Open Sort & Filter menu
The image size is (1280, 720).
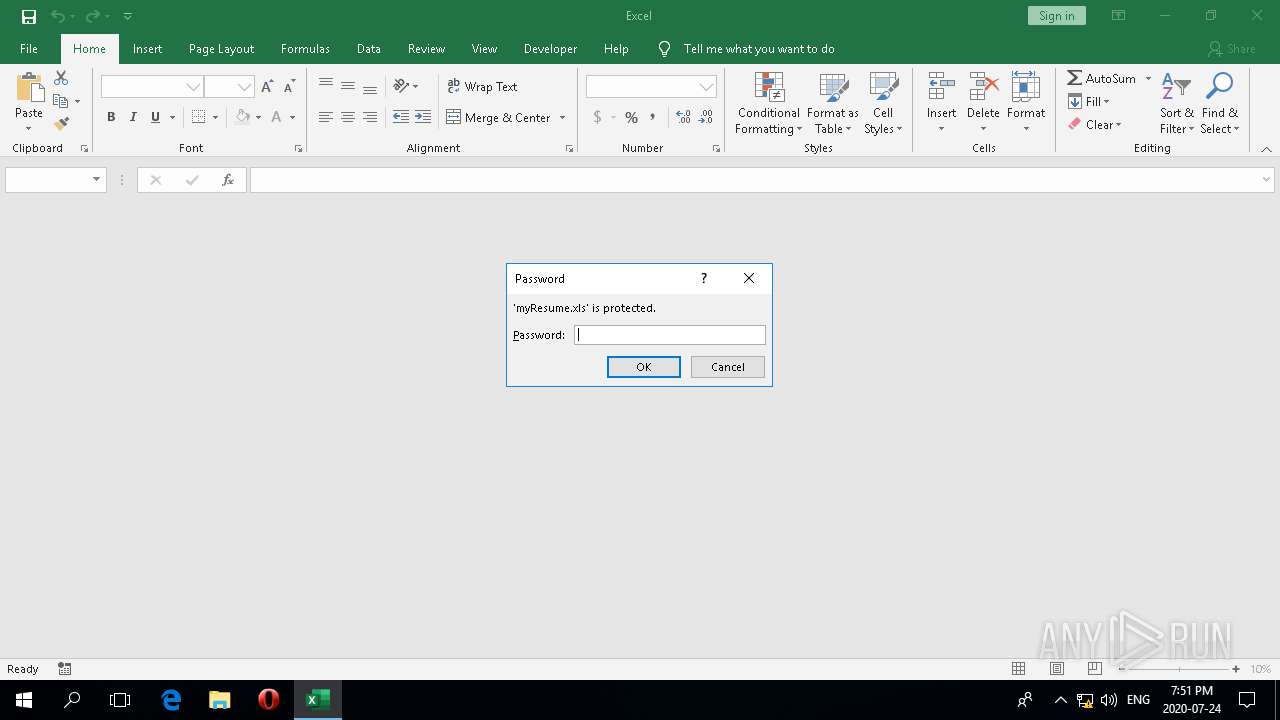[x=1177, y=103]
